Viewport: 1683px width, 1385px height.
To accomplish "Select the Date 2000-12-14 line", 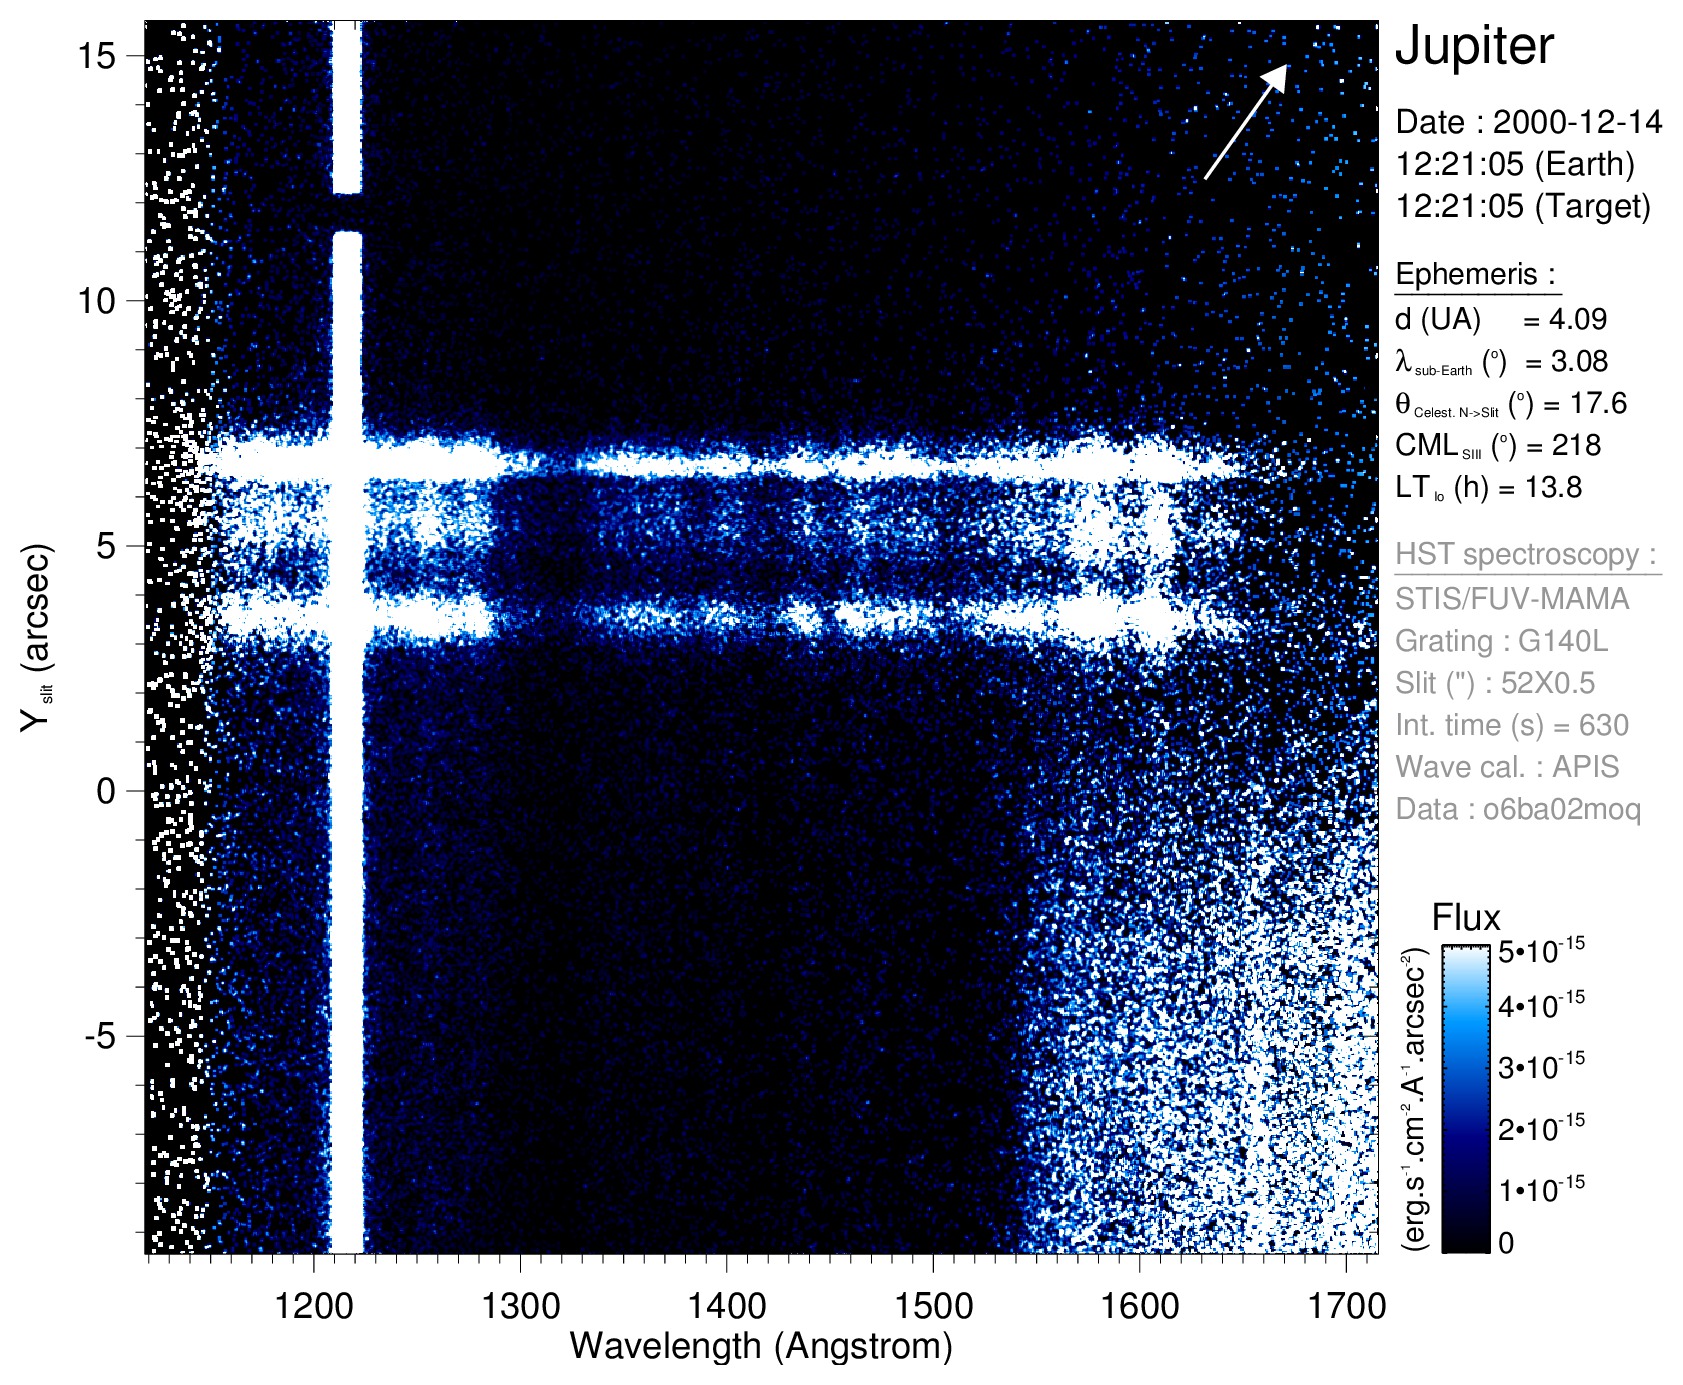I will coord(1528,122).
